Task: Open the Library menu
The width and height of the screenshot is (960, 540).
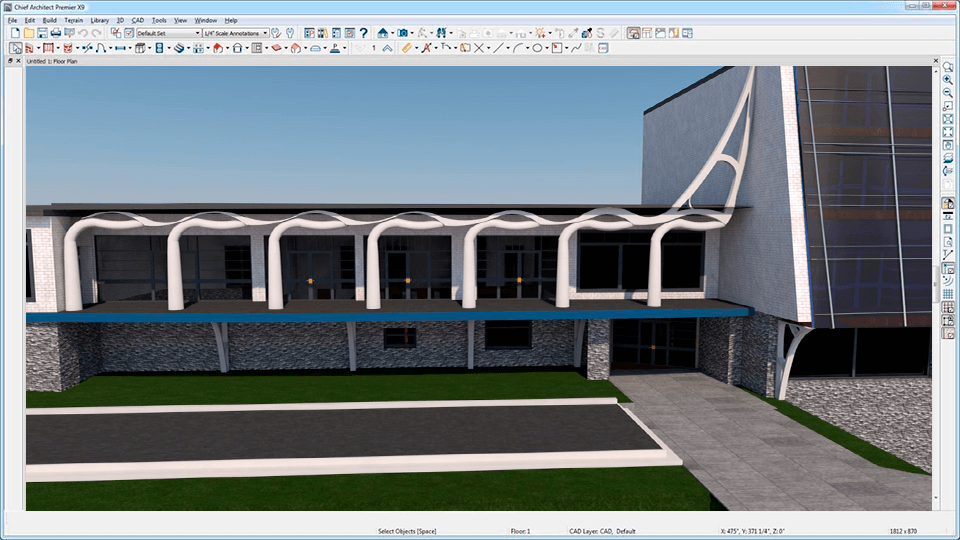Action: pyautogui.click(x=100, y=20)
